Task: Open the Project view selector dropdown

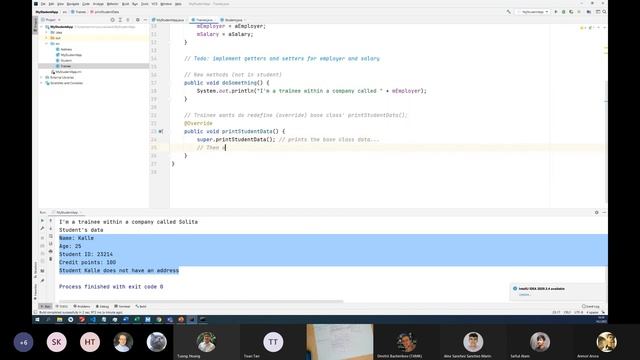Action: [x=51, y=20]
